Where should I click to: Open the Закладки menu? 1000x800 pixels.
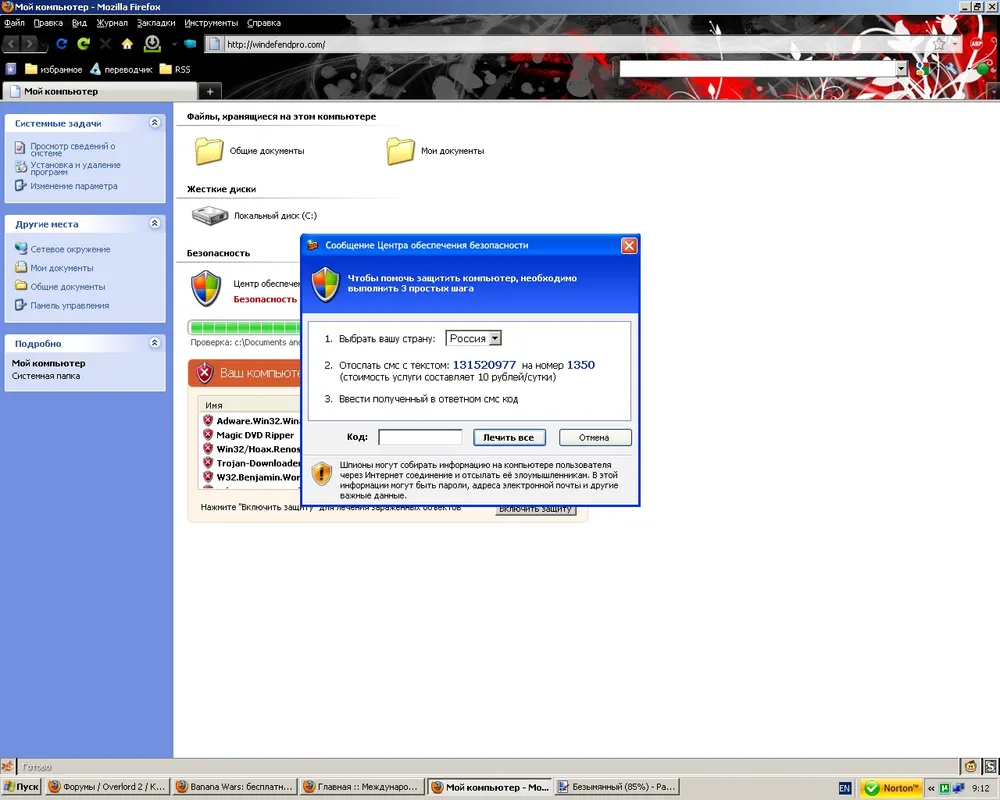pyautogui.click(x=156, y=22)
